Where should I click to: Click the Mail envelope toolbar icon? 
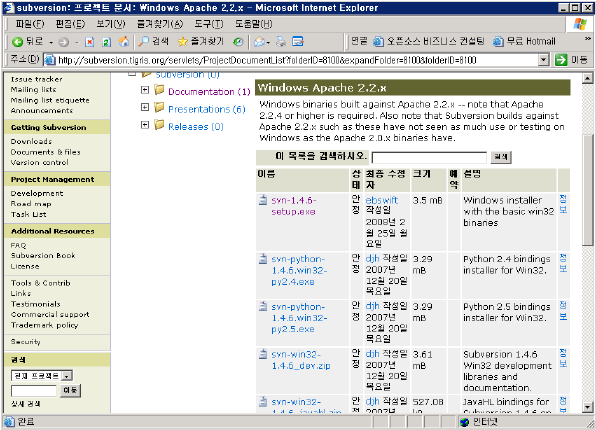260,41
